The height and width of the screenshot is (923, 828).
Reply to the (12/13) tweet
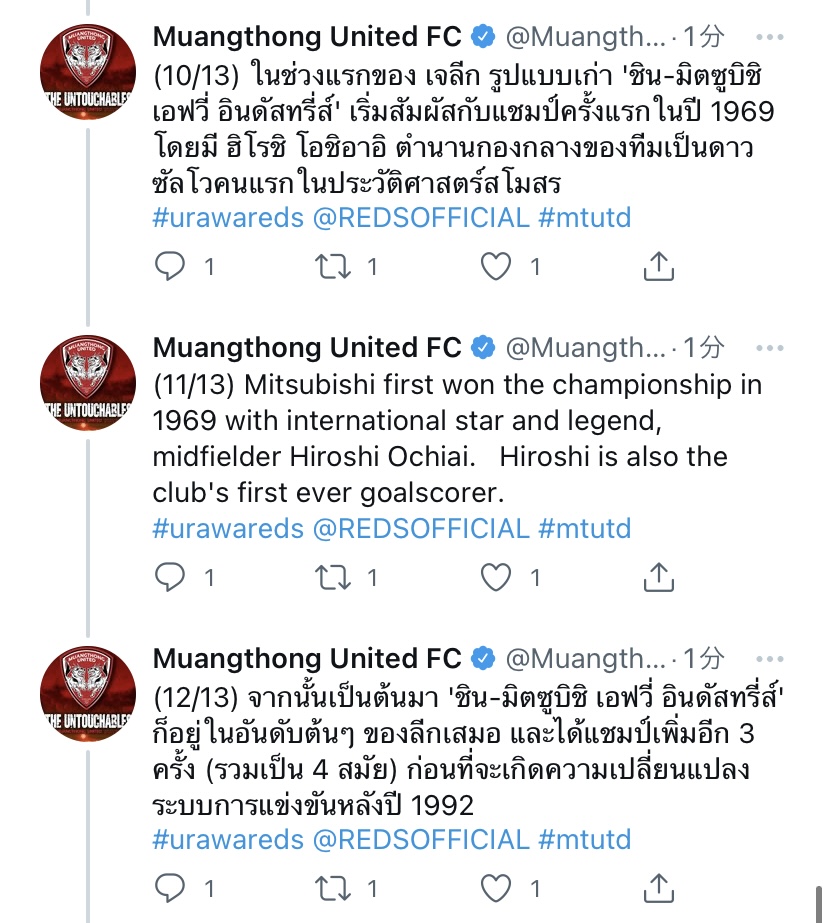(172, 888)
